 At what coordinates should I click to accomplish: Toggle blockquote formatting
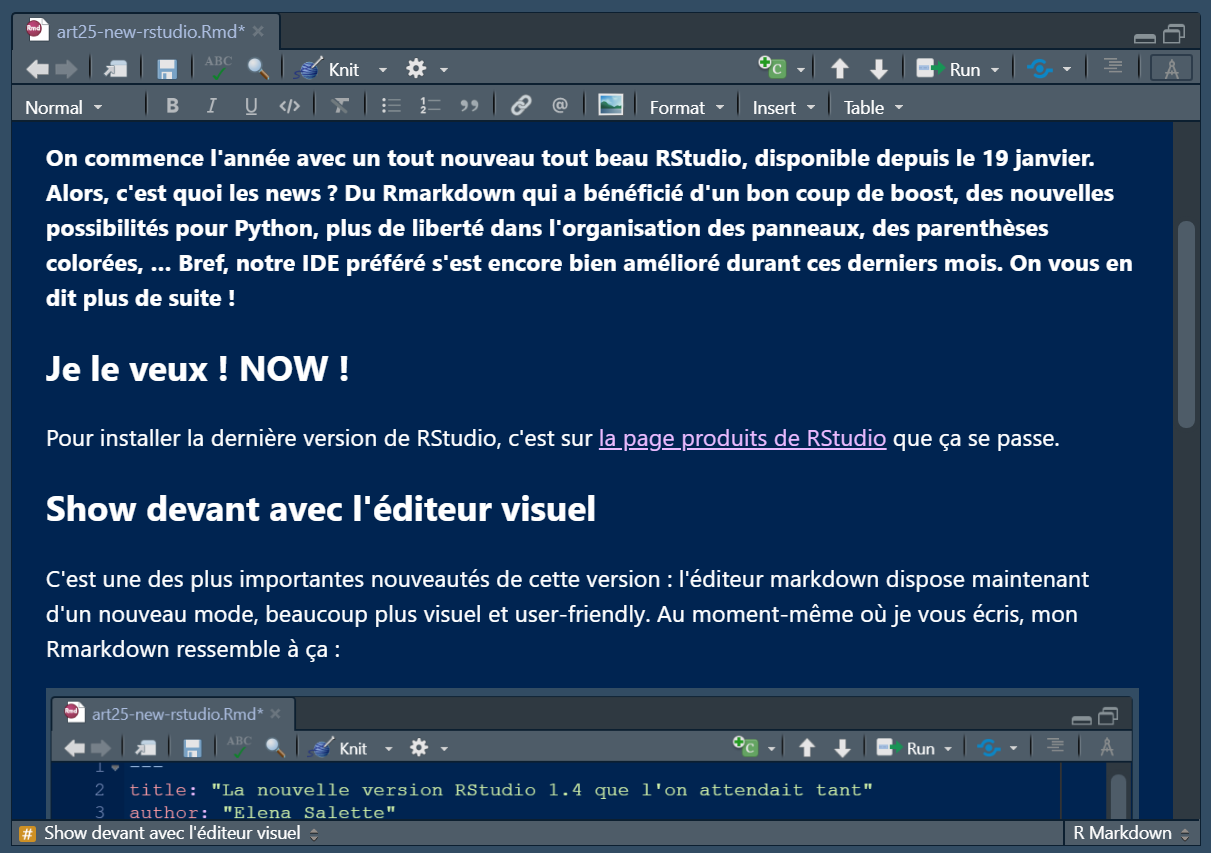click(469, 106)
